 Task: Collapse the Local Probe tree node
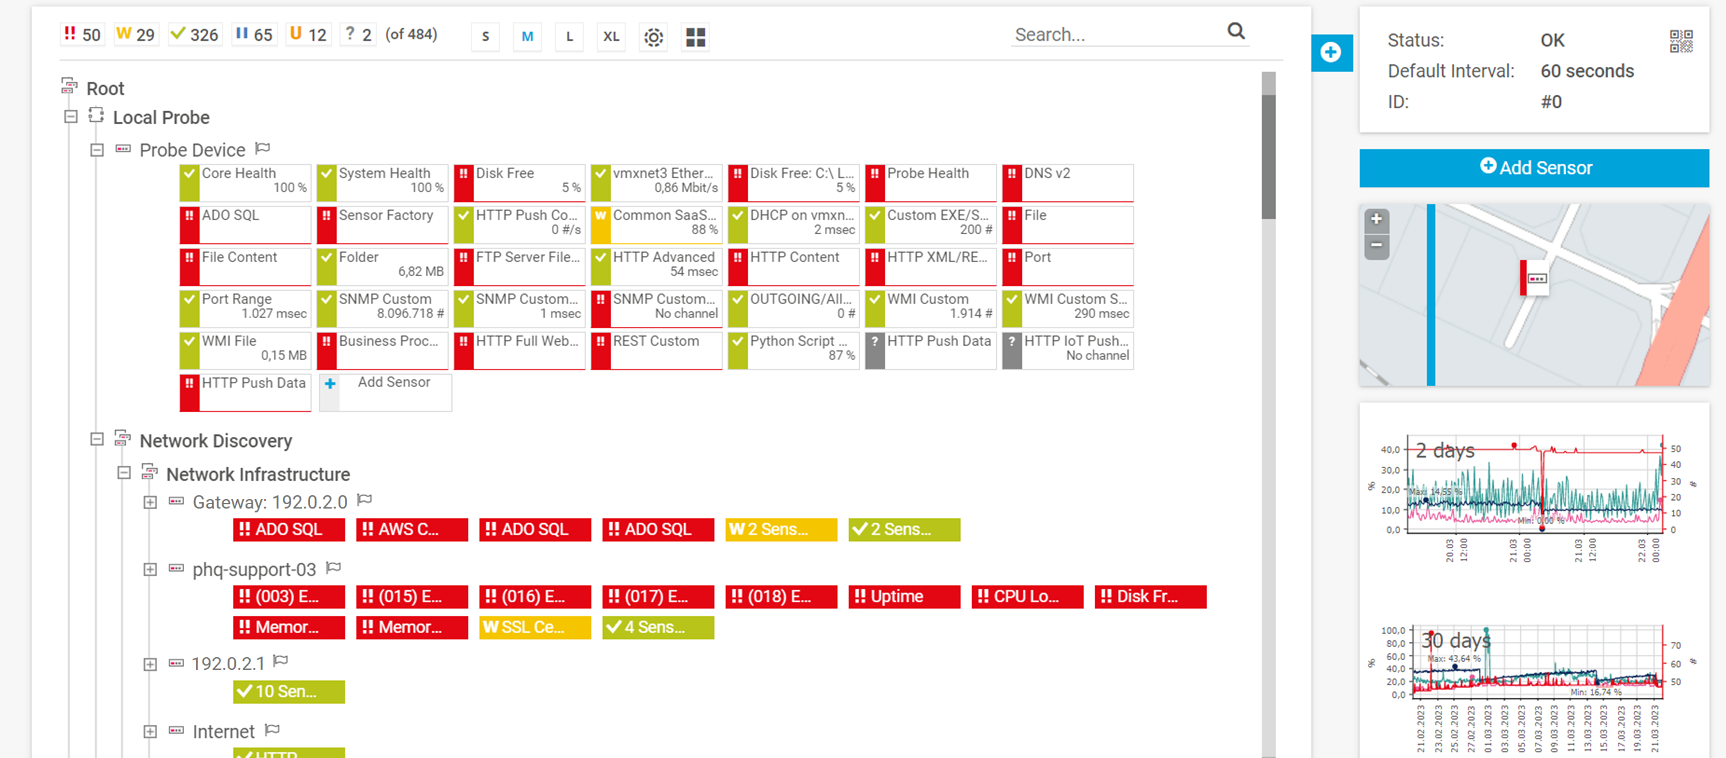(71, 117)
